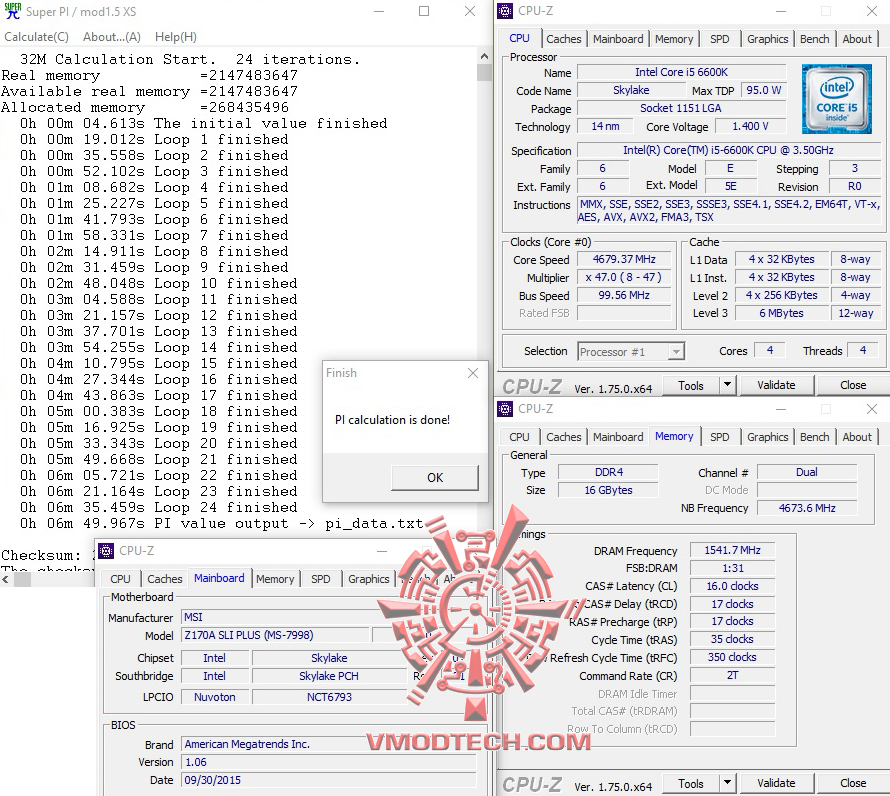Click the DRAM Frequency 1541.7 MHz value
This screenshot has height=796, width=890.
pos(732,550)
